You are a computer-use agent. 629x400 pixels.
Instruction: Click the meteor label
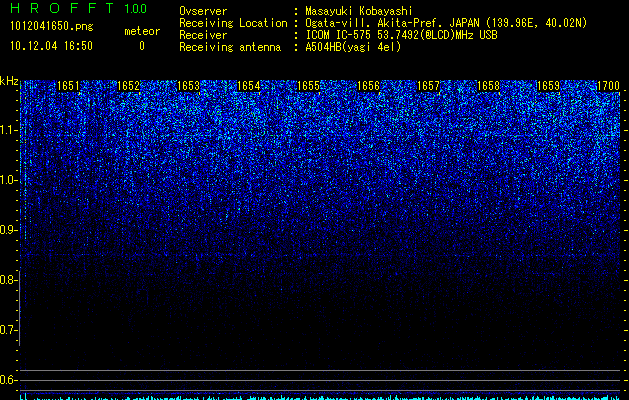[142, 31]
